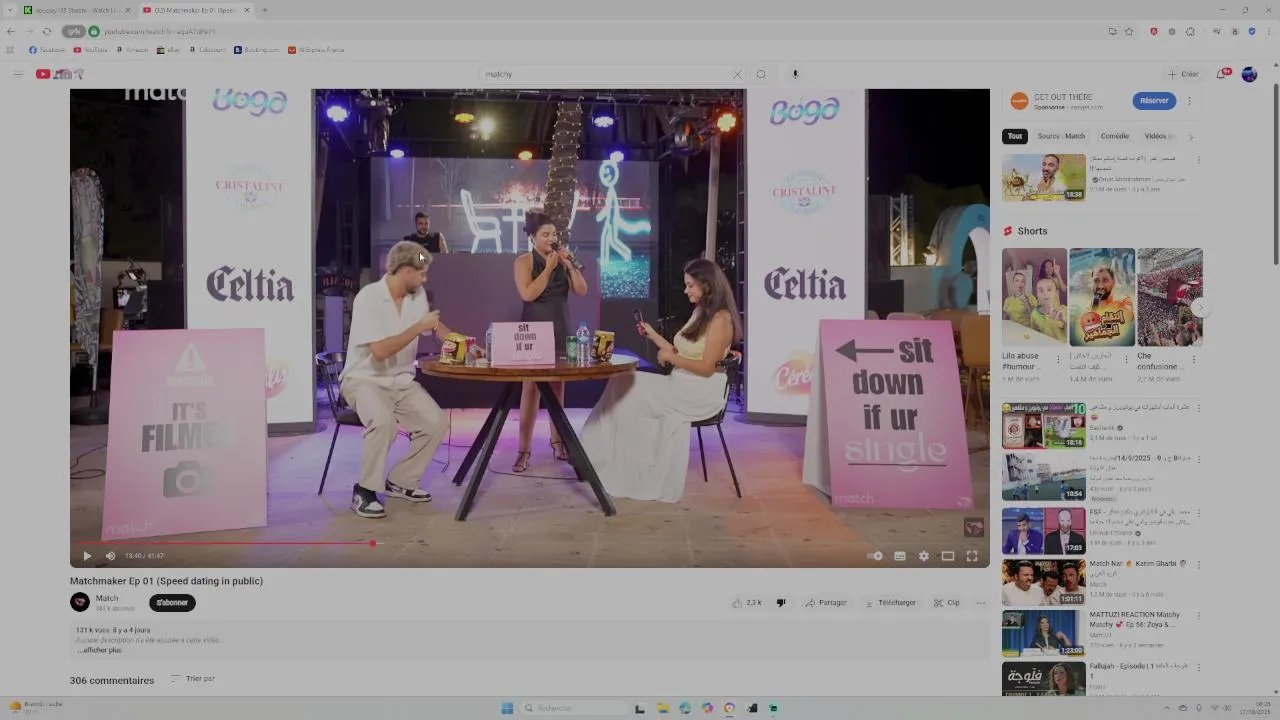Open options for the 18:16 video
1280x720 pixels.
coord(1199,410)
